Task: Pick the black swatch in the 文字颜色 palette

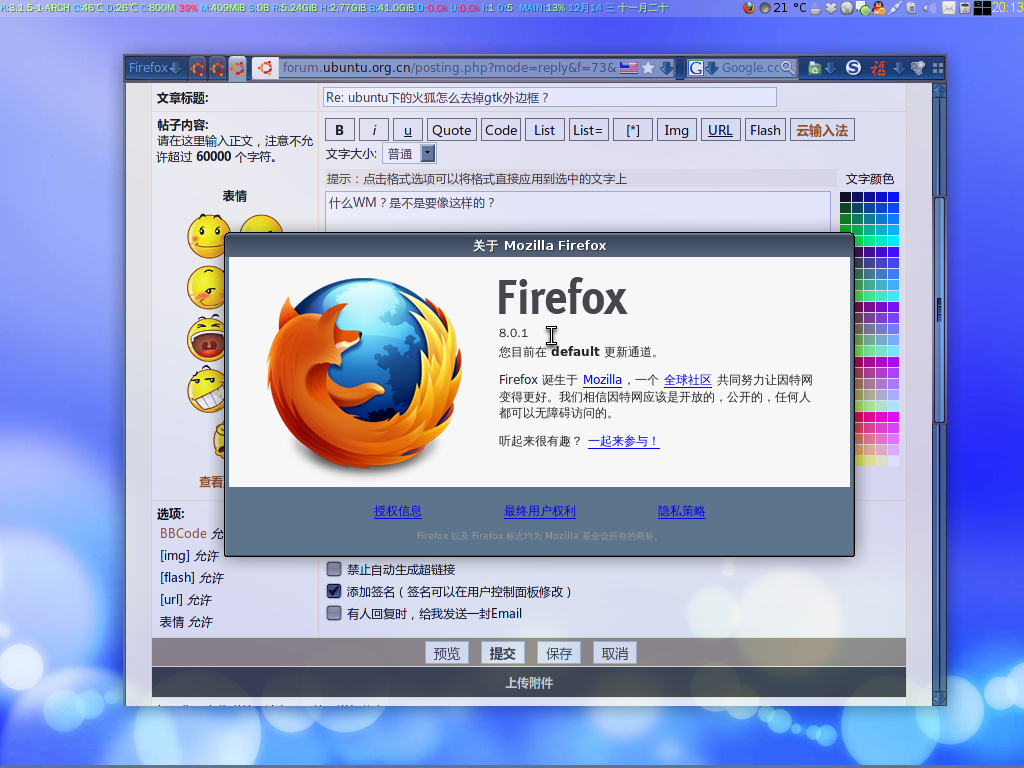Action: point(845,197)
